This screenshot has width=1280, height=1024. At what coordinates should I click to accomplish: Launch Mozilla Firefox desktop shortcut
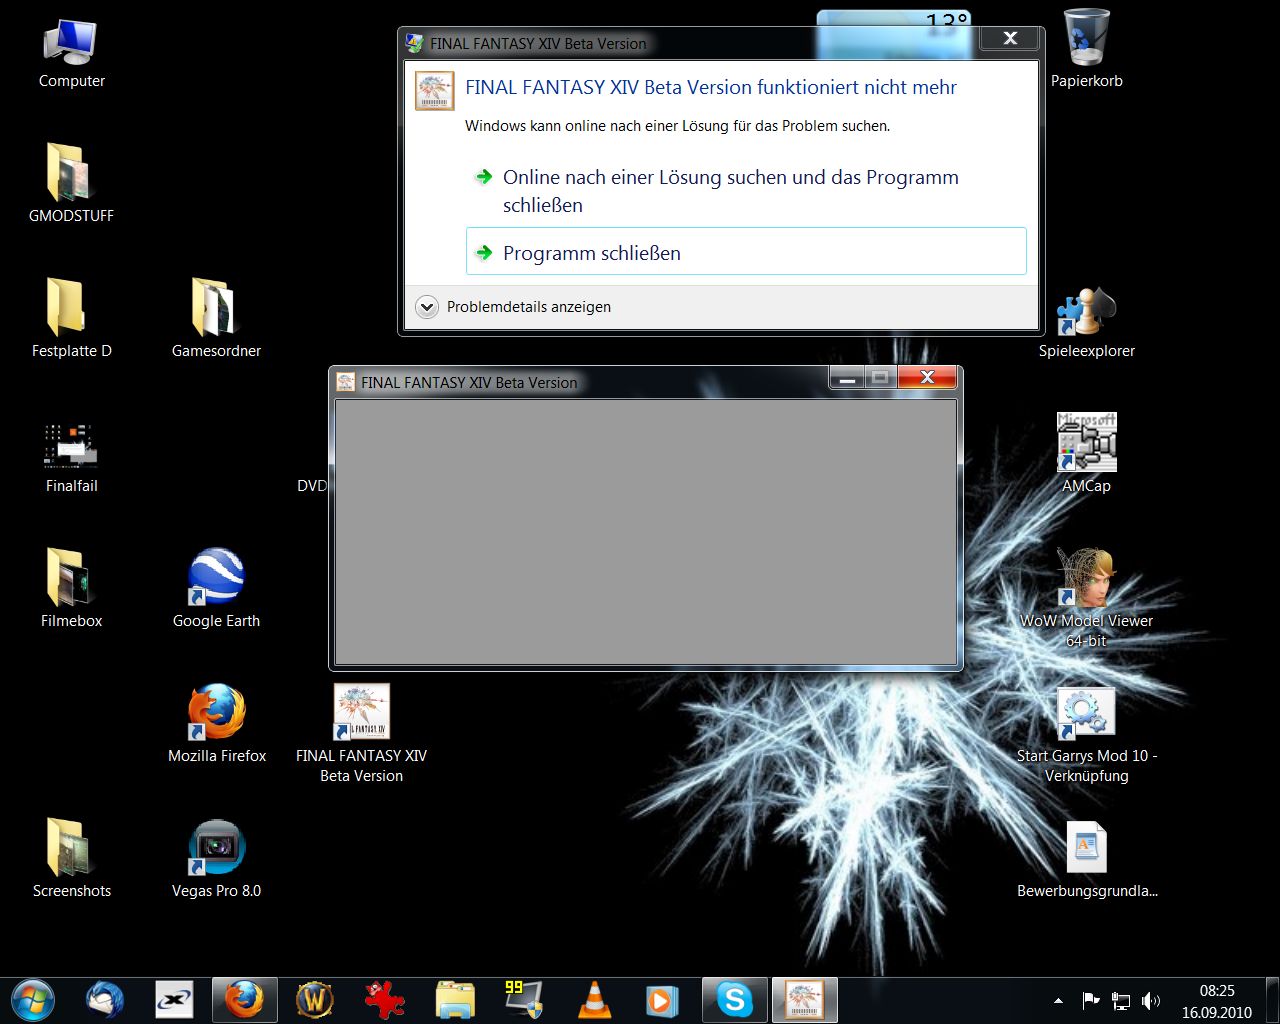216,723
